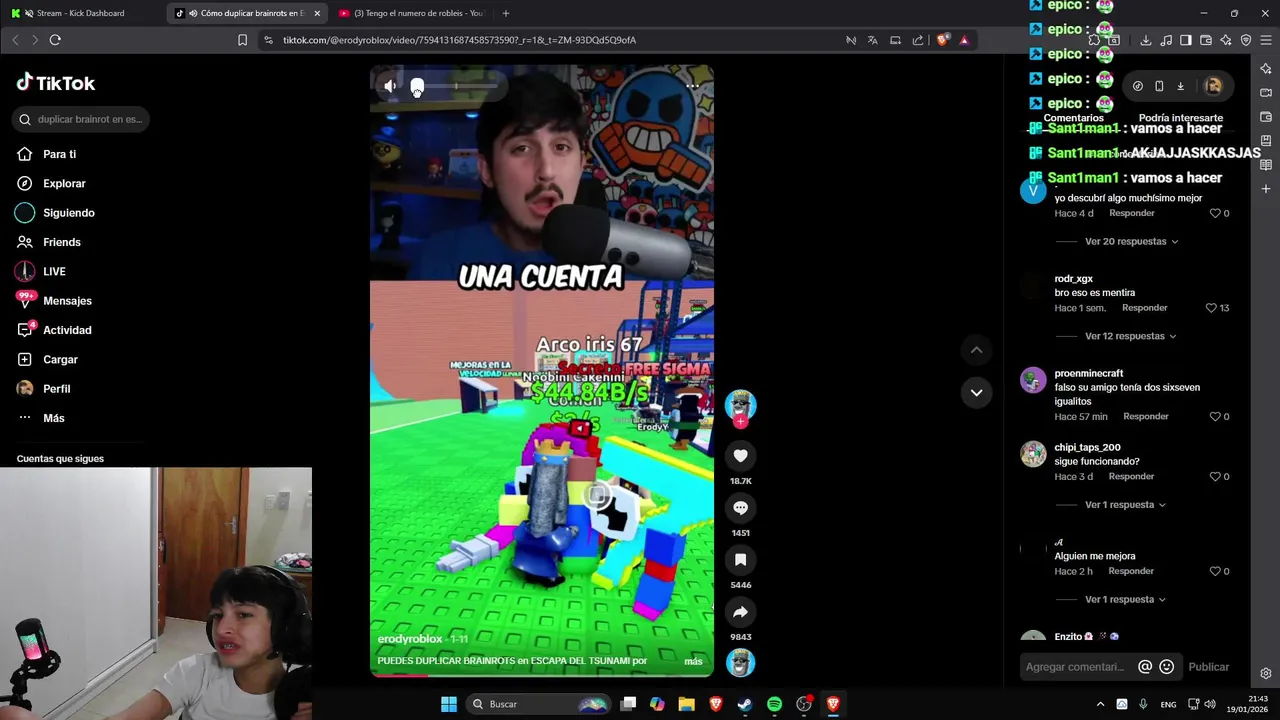Like rodr_xgx's comment with 13 likes

[x=1211, y=308]
